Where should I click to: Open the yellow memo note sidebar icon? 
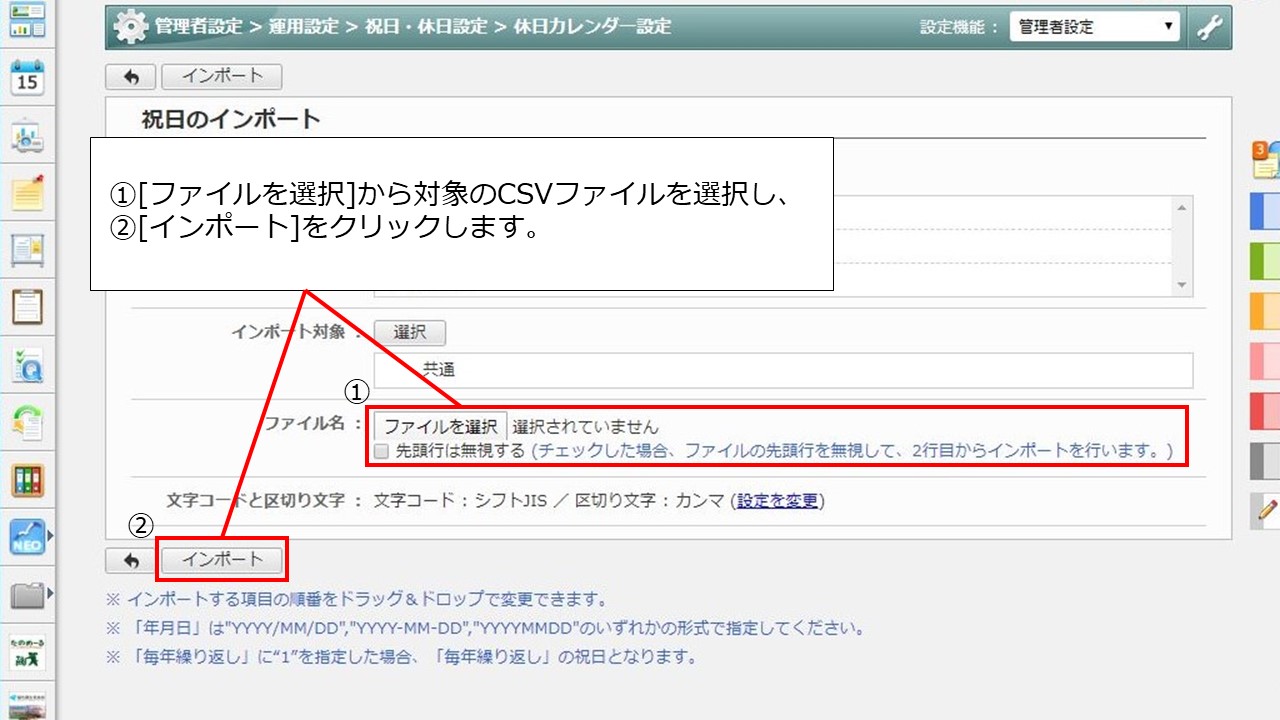tap(27, 193)
